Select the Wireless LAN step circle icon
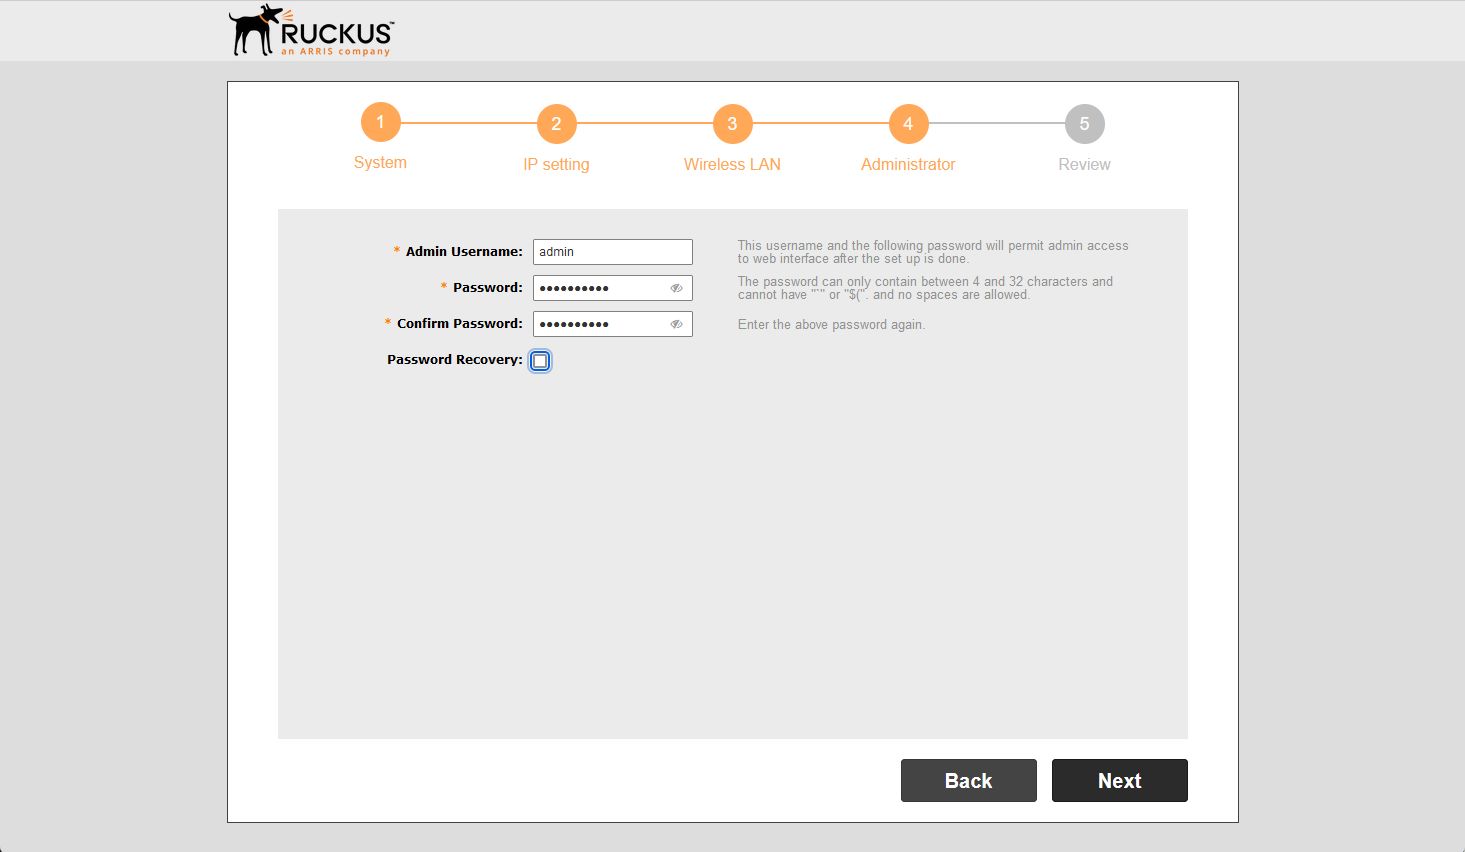Screen dimensions: 1465x852 [x=732, y=122]
